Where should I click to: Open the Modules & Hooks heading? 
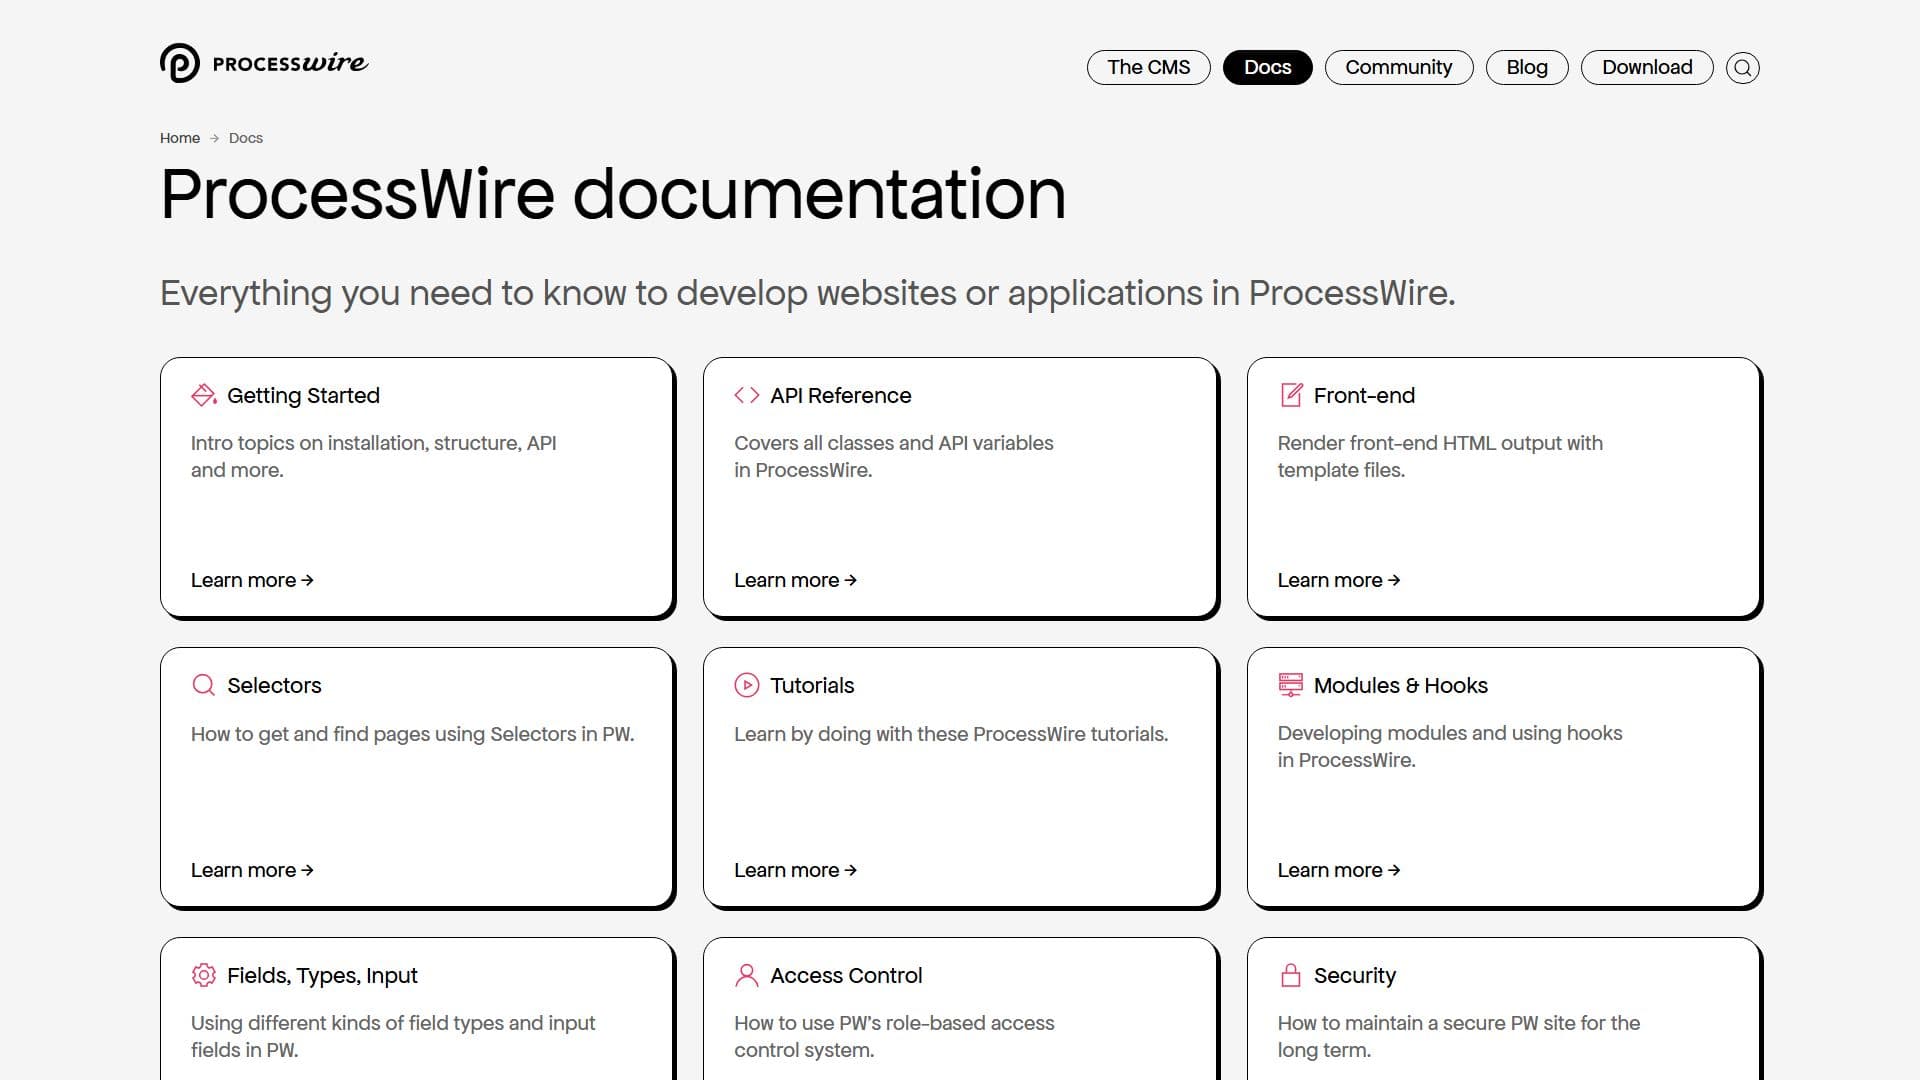click(1400, 685)
